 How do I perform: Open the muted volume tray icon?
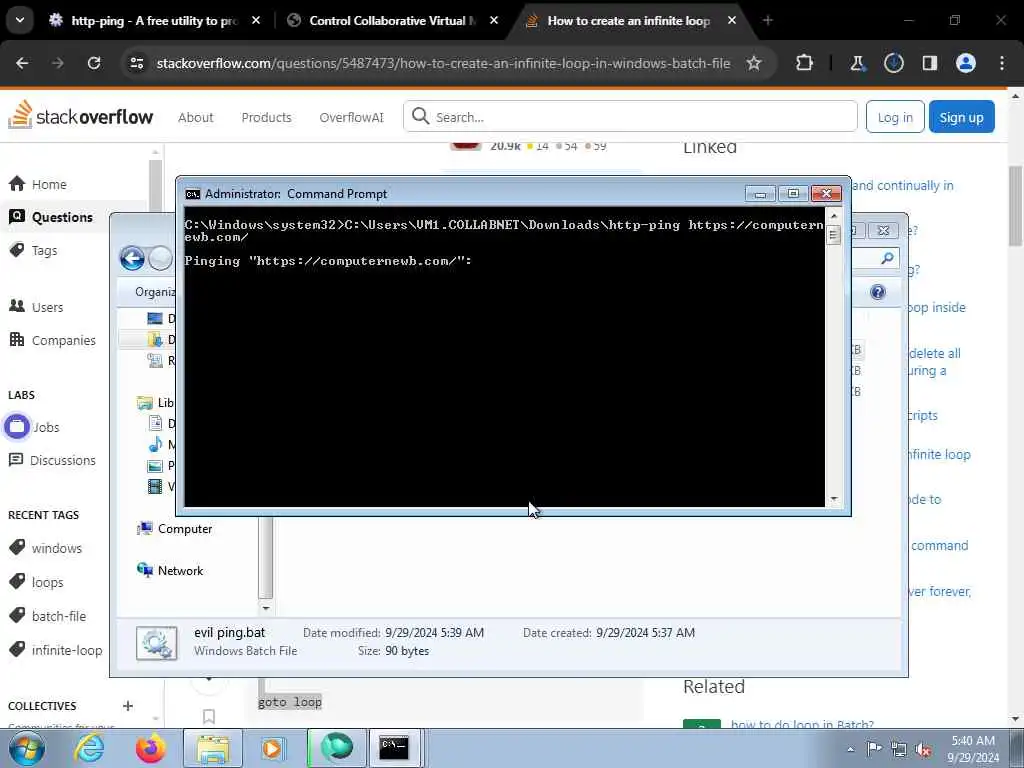[x=923, y=749]
